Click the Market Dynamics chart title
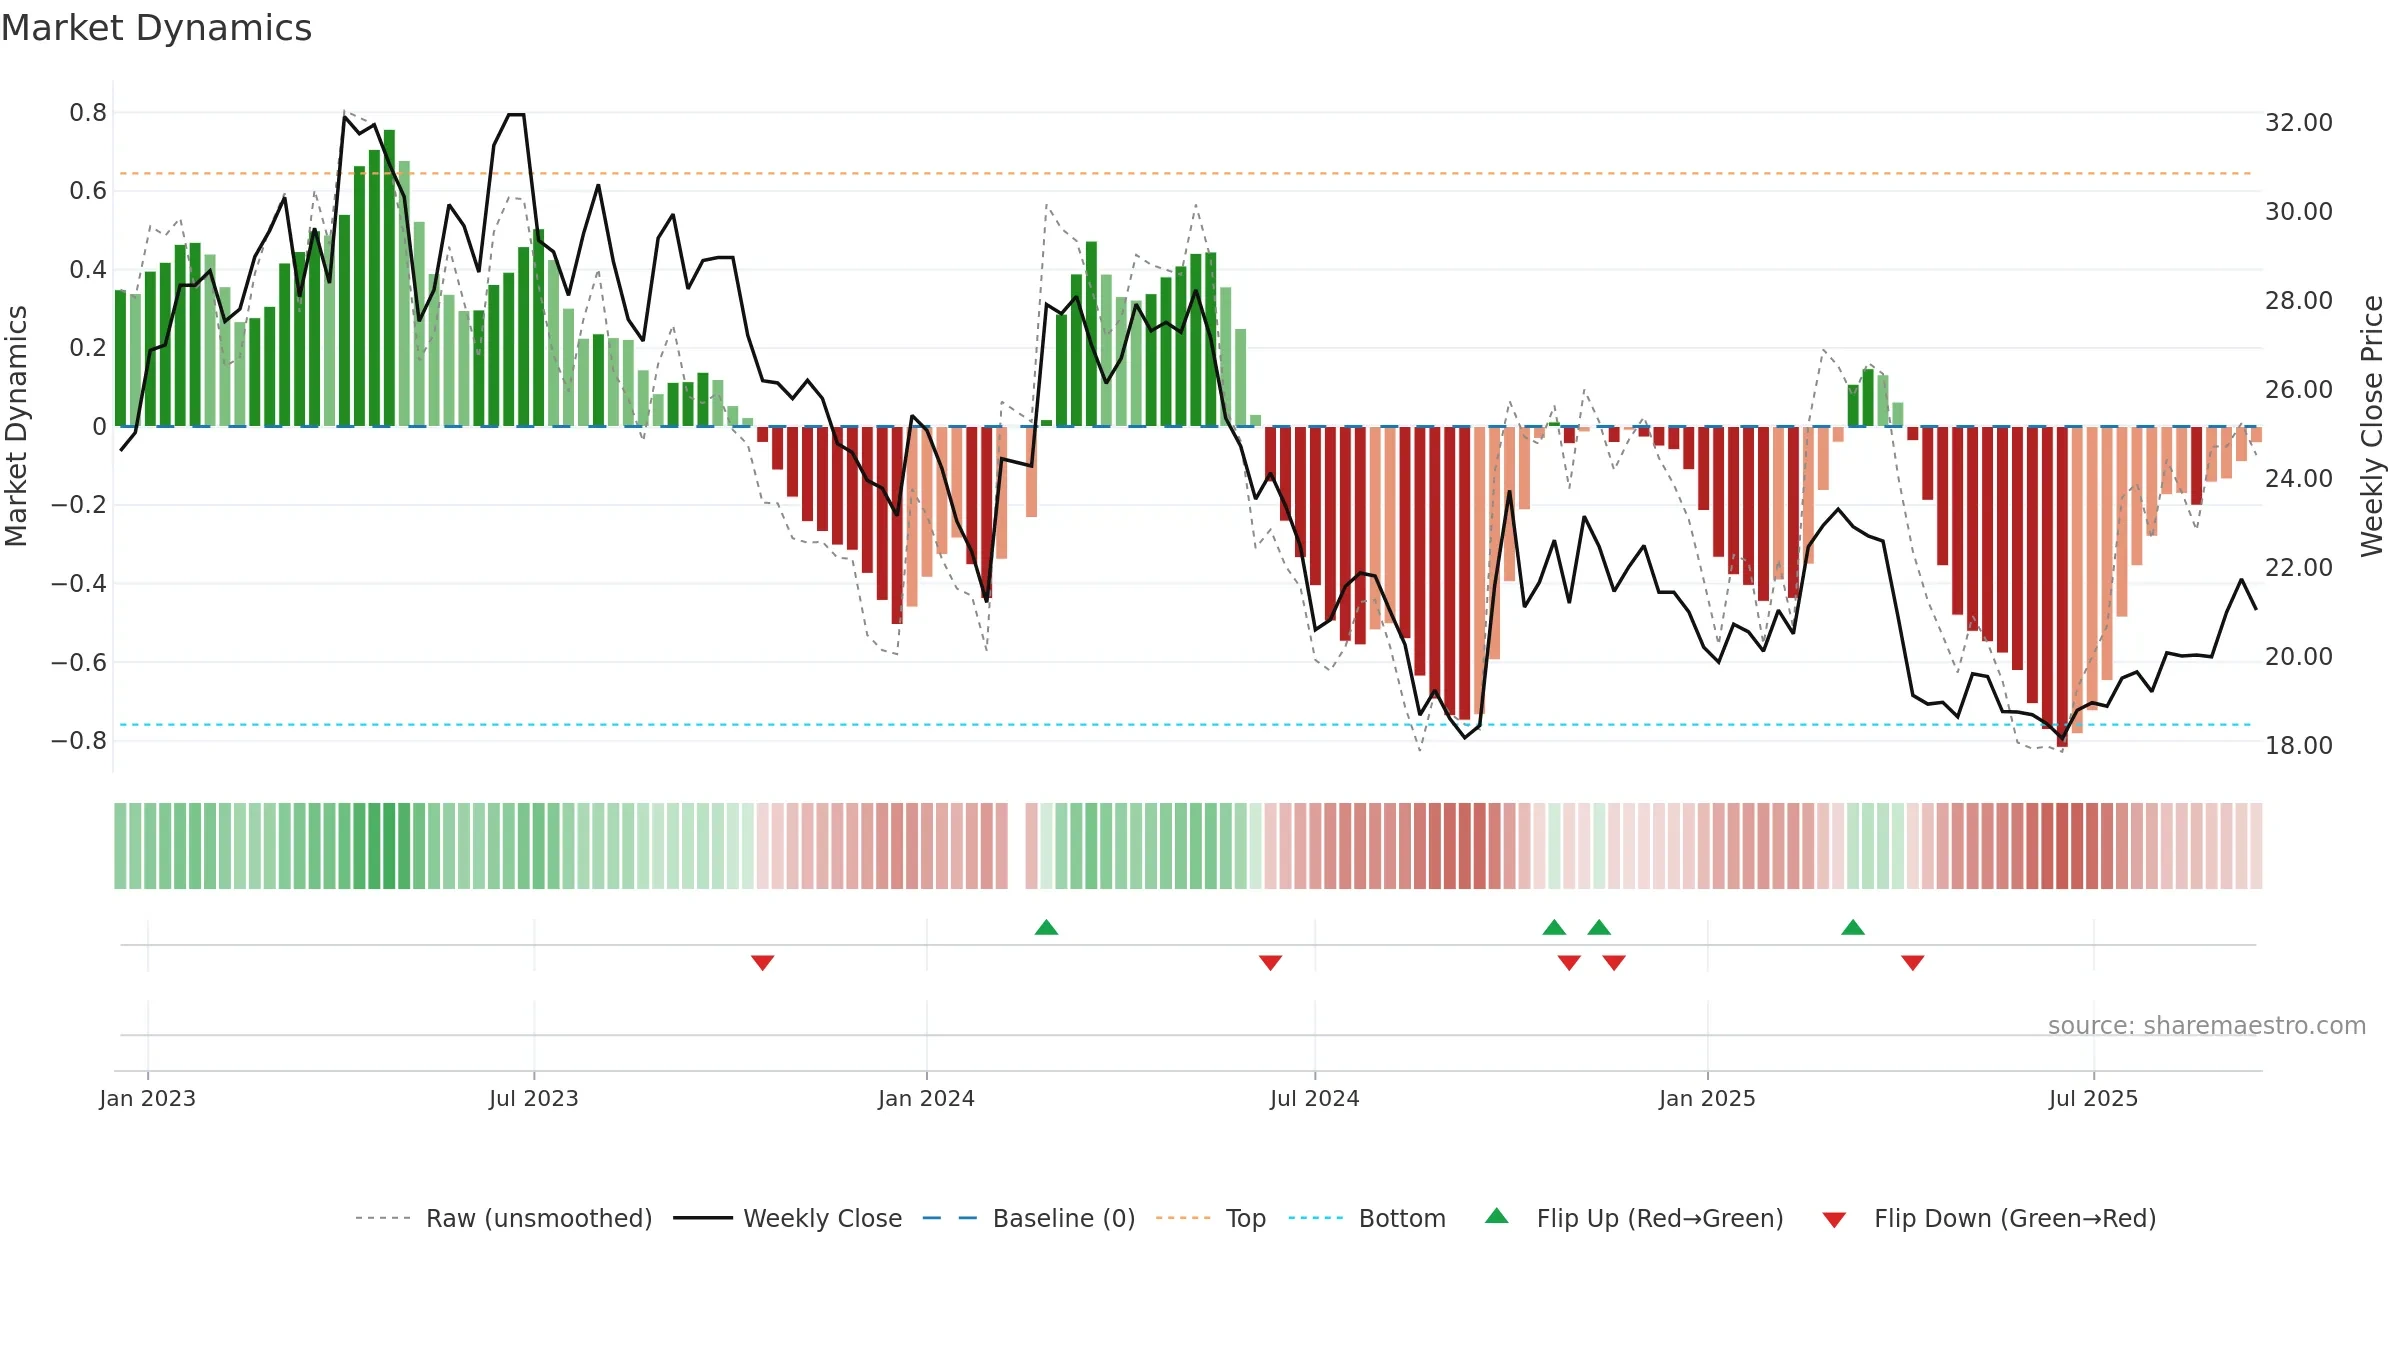 pyautogui.click(x=156, y=28)
